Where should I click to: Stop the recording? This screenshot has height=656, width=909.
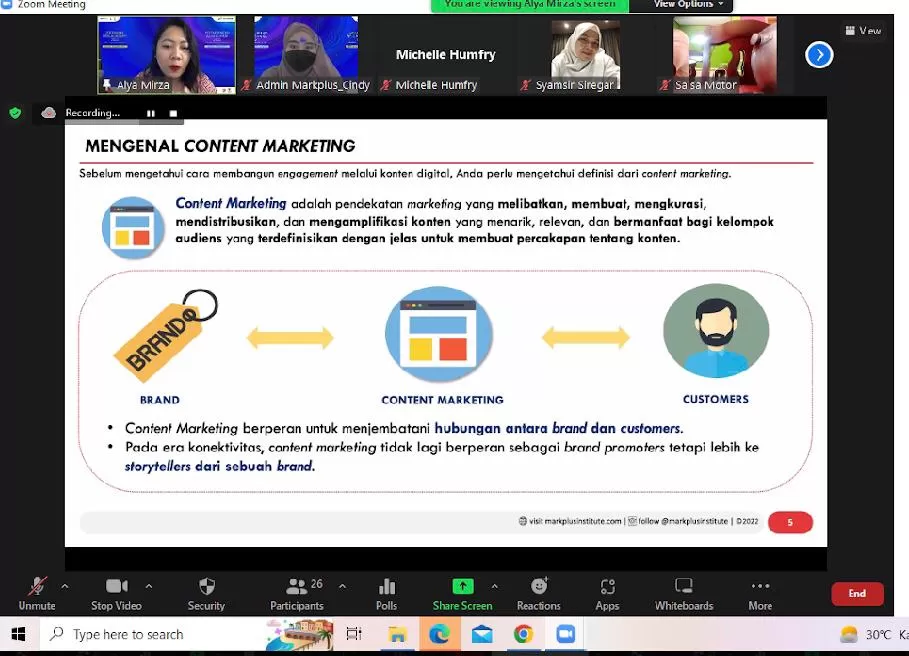pos(173,114)
